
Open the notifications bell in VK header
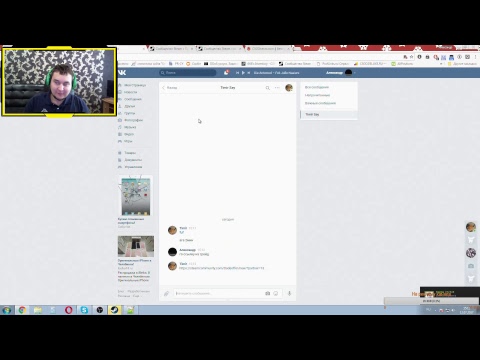[x=226, y=72]
